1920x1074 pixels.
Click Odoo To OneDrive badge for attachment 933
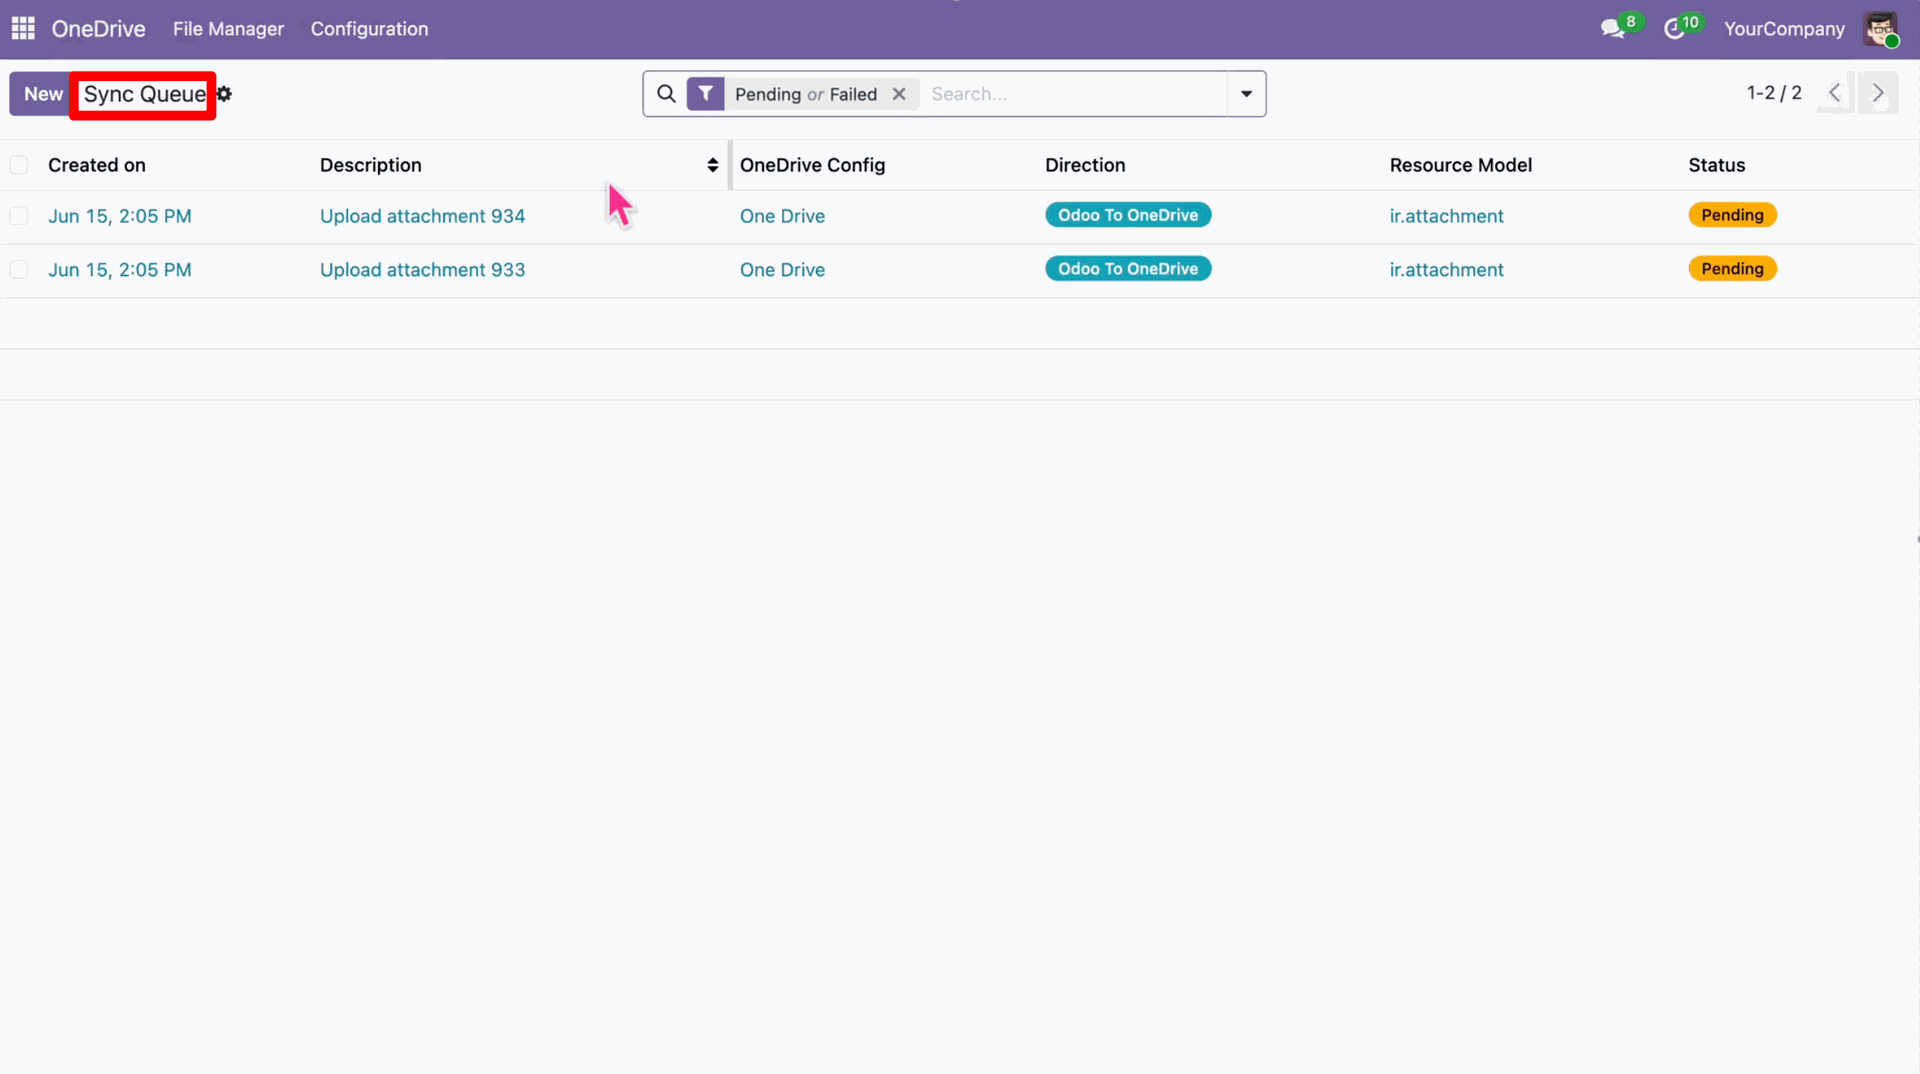(1128, 269)
